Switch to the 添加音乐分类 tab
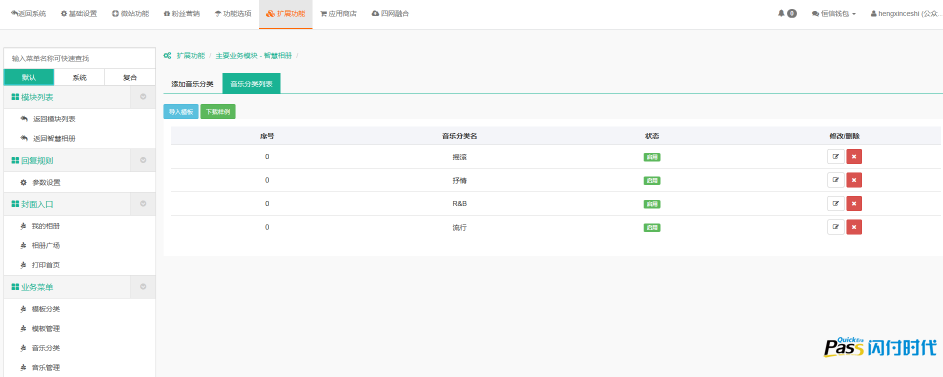Image resolution: width=943 pixels, height=377 pixels. 192,84
